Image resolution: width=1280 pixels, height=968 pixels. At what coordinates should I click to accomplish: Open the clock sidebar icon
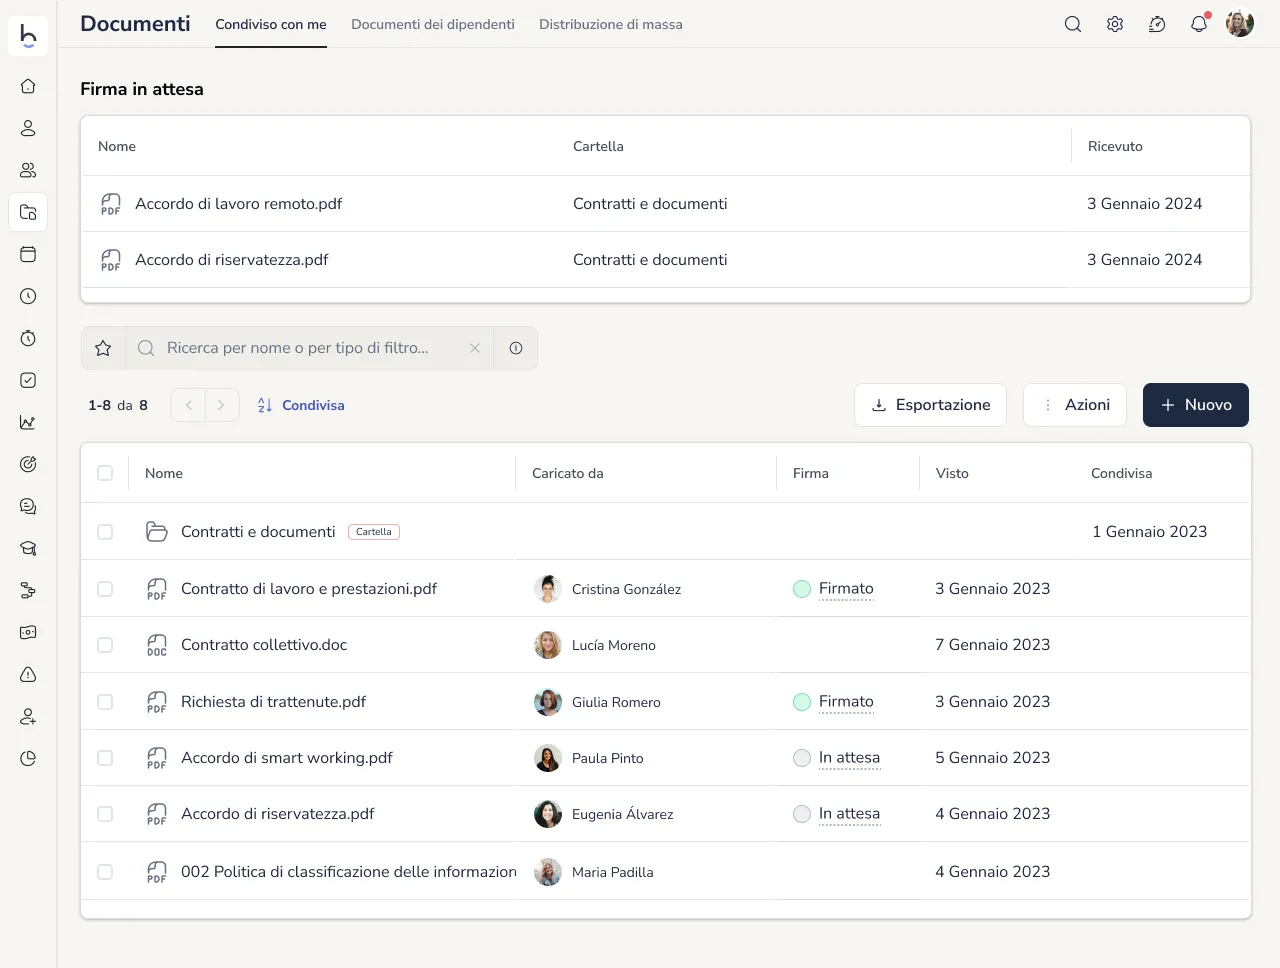click(x=28, y=296)
